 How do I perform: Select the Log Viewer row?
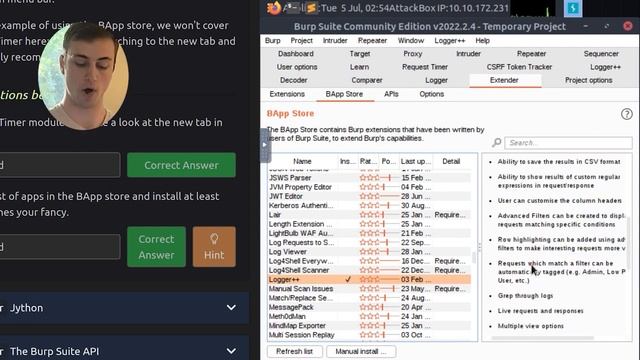pos(369,252)
